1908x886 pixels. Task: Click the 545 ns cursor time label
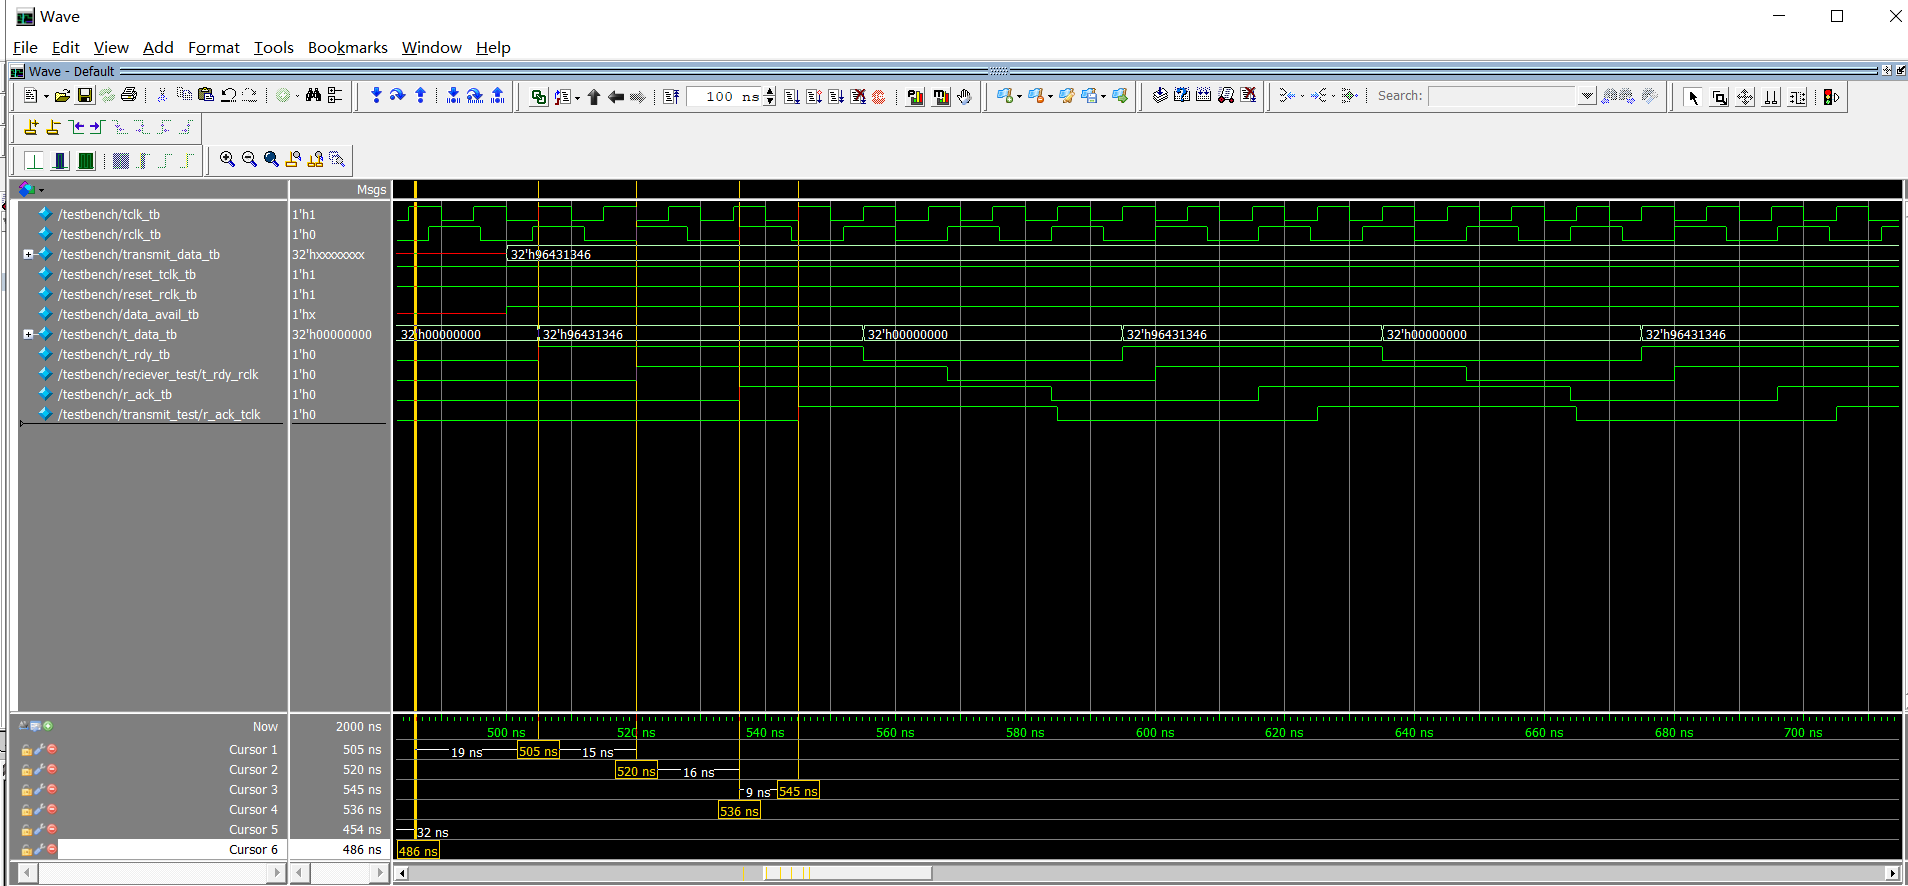798,791
